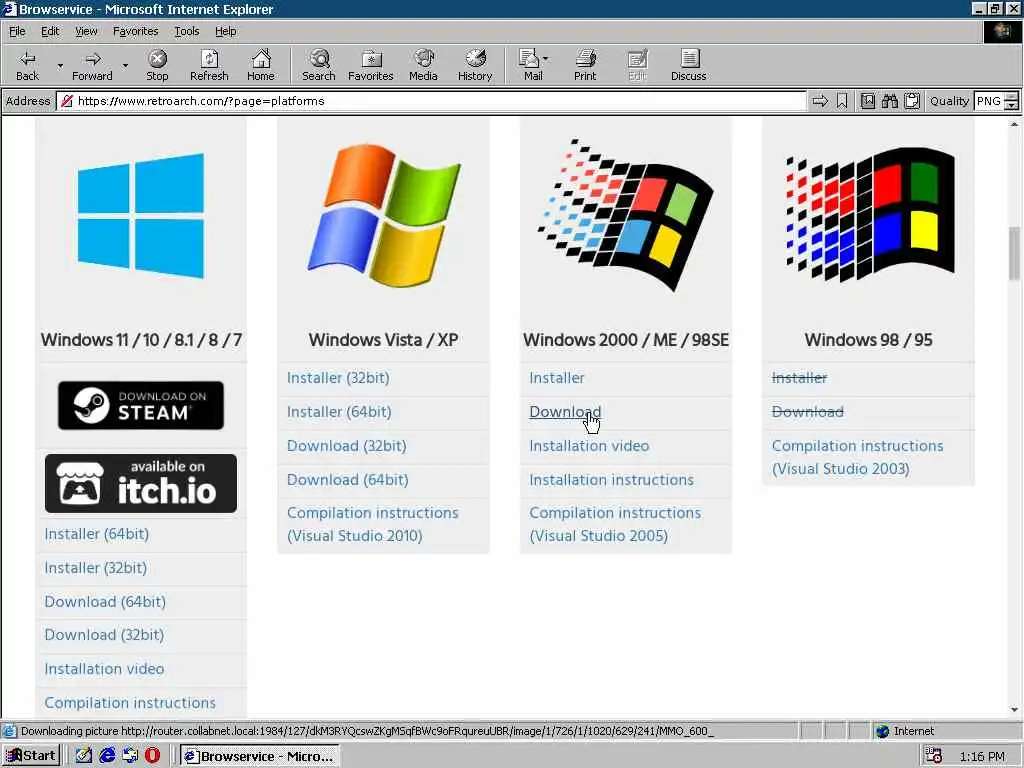The height and width of the screenshot is (768, 1024).
Task: Open Windows 11/10 Download (32bit) link
Action: (104, 635)
